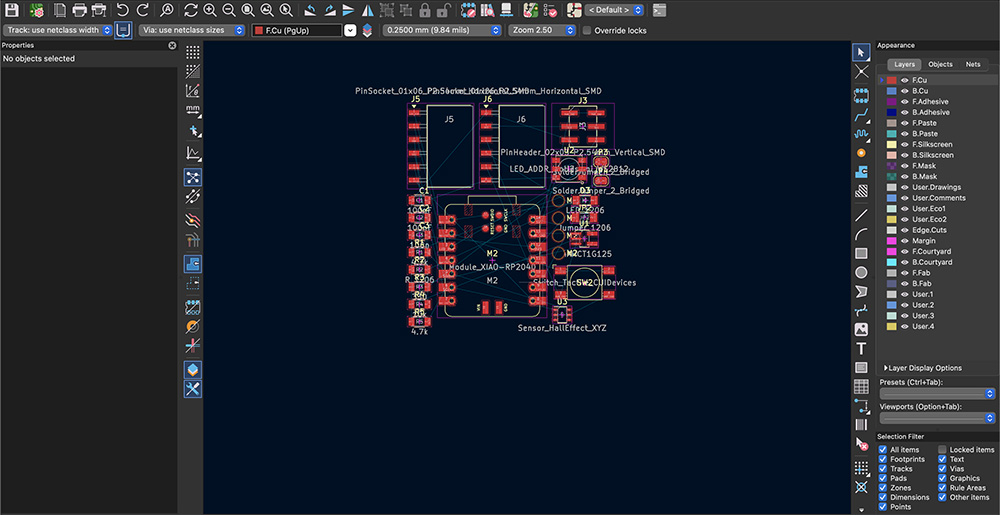Image resolution: width=1000 pixels, height=515 pixels.
Task: Close the Properties panel
Action: 172,46
